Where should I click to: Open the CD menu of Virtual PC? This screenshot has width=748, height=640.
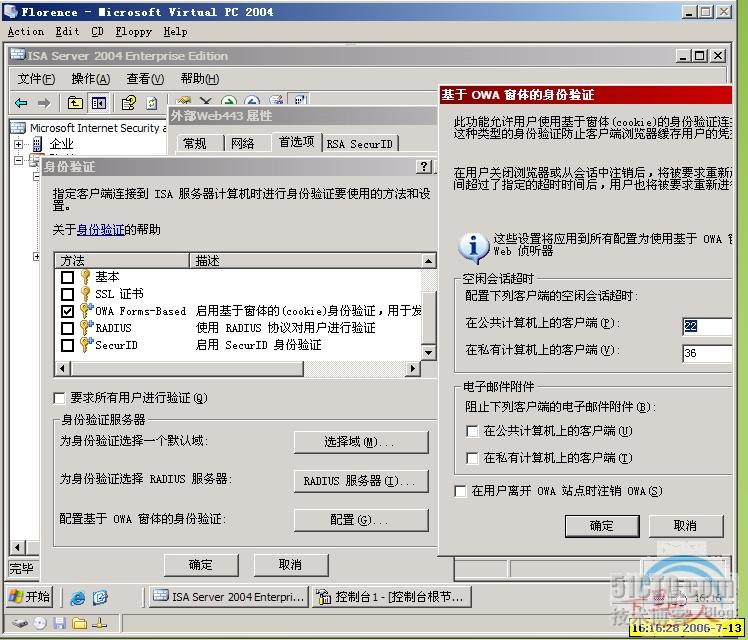point(97,32)
